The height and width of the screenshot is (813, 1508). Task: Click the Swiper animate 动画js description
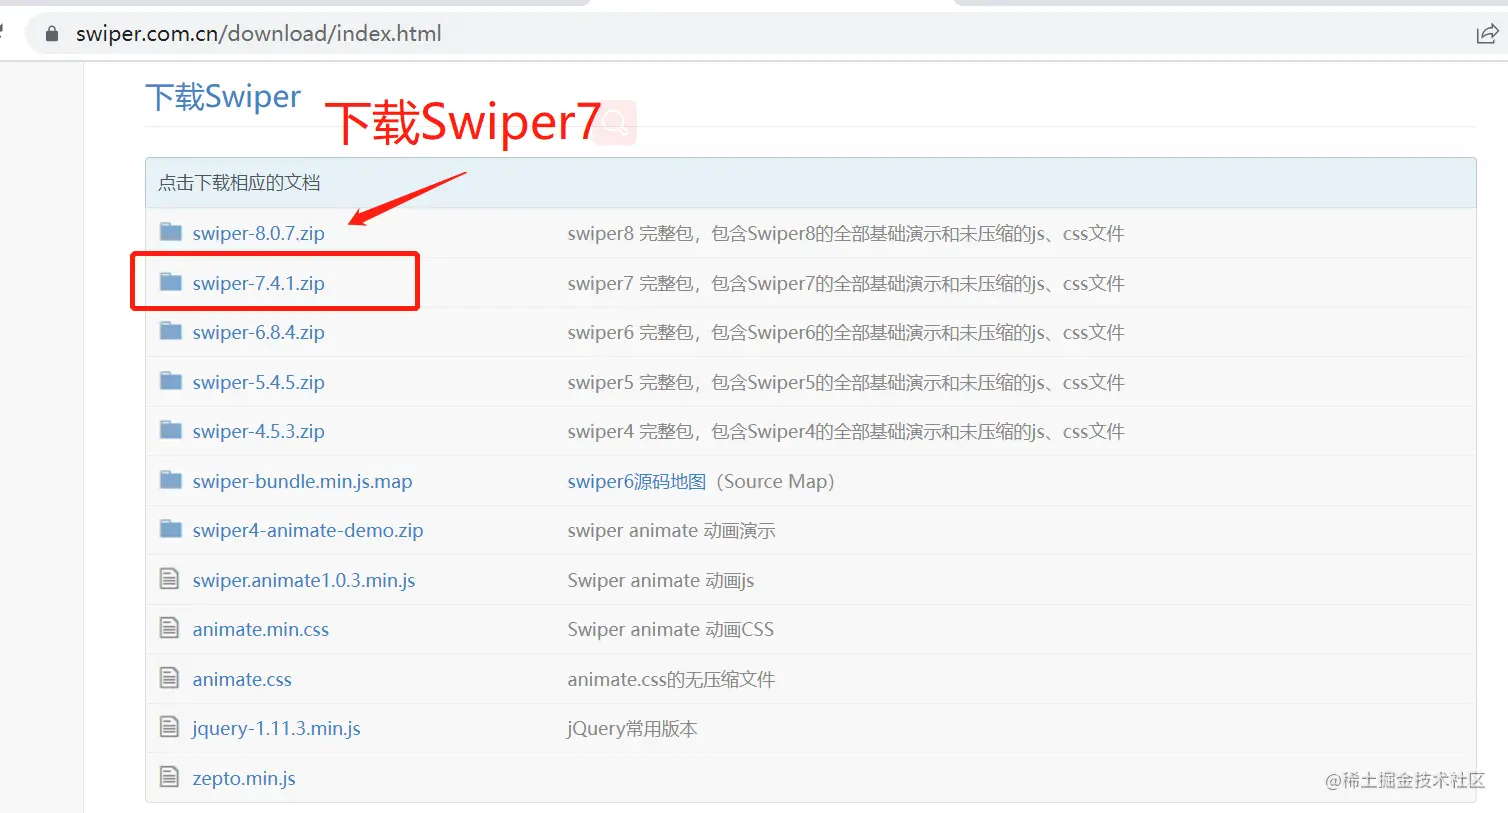coord(661,580)
